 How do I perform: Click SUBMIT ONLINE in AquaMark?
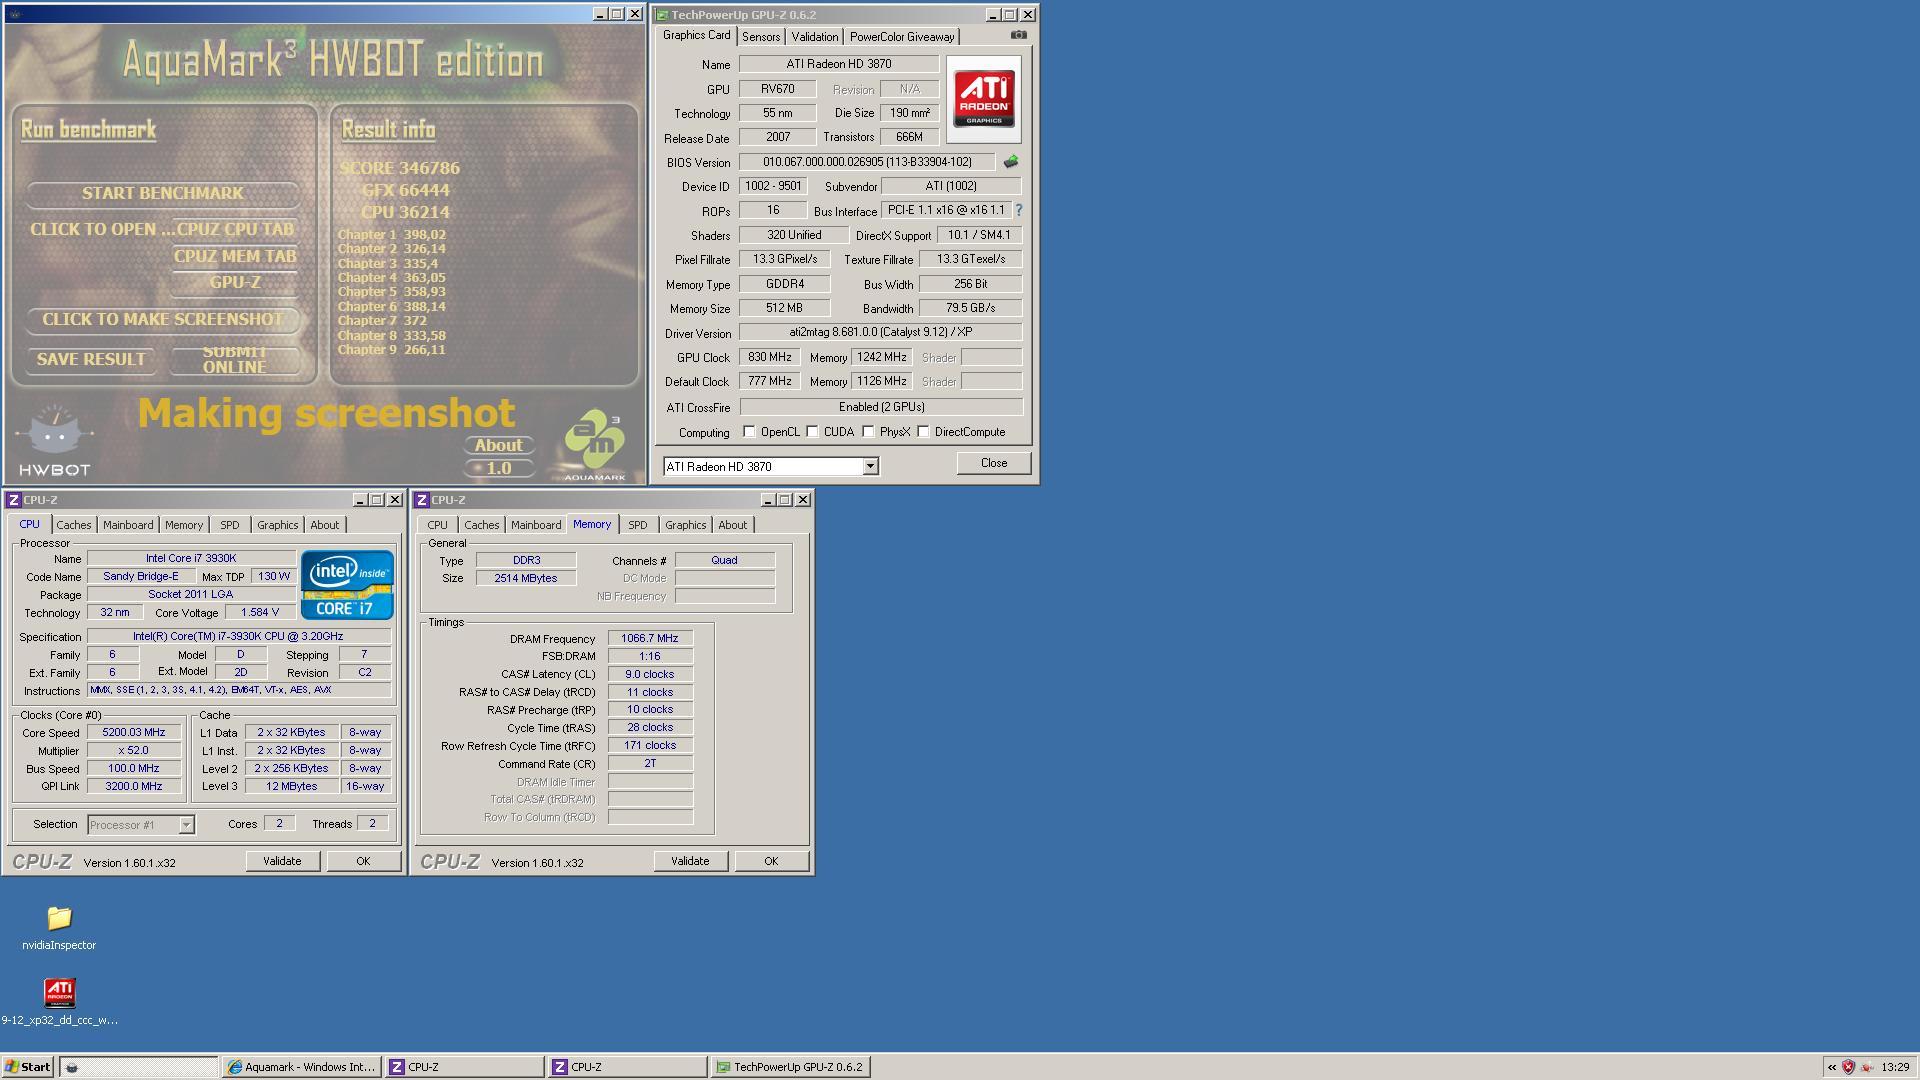point(235,359)
